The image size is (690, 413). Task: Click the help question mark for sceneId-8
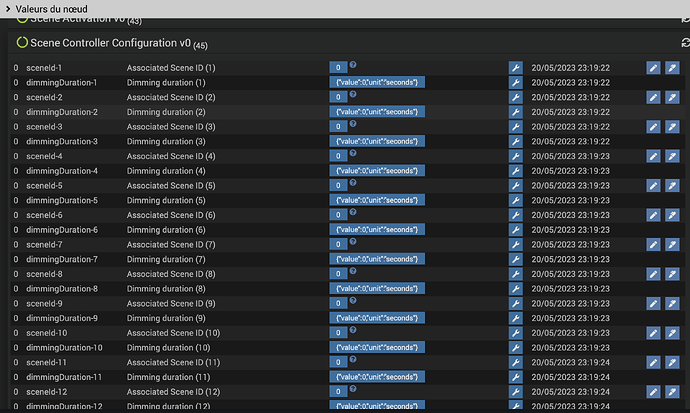pyautogui.click(x=353, y=271)
